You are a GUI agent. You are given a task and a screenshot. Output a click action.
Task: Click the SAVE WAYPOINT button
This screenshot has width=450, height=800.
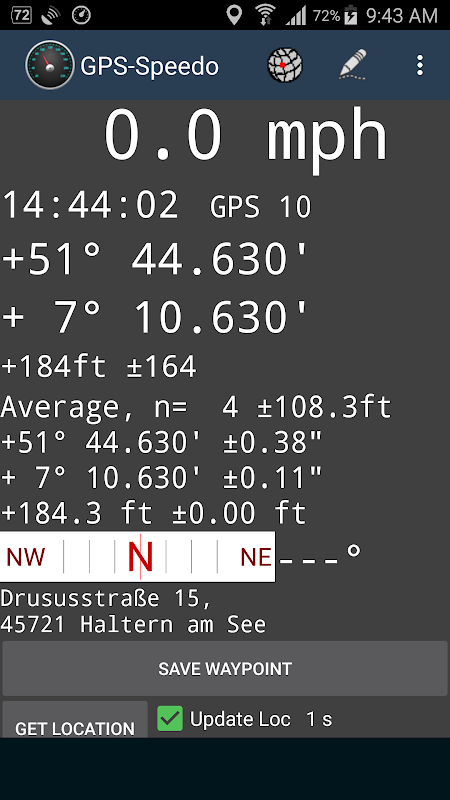coord(225,669)
